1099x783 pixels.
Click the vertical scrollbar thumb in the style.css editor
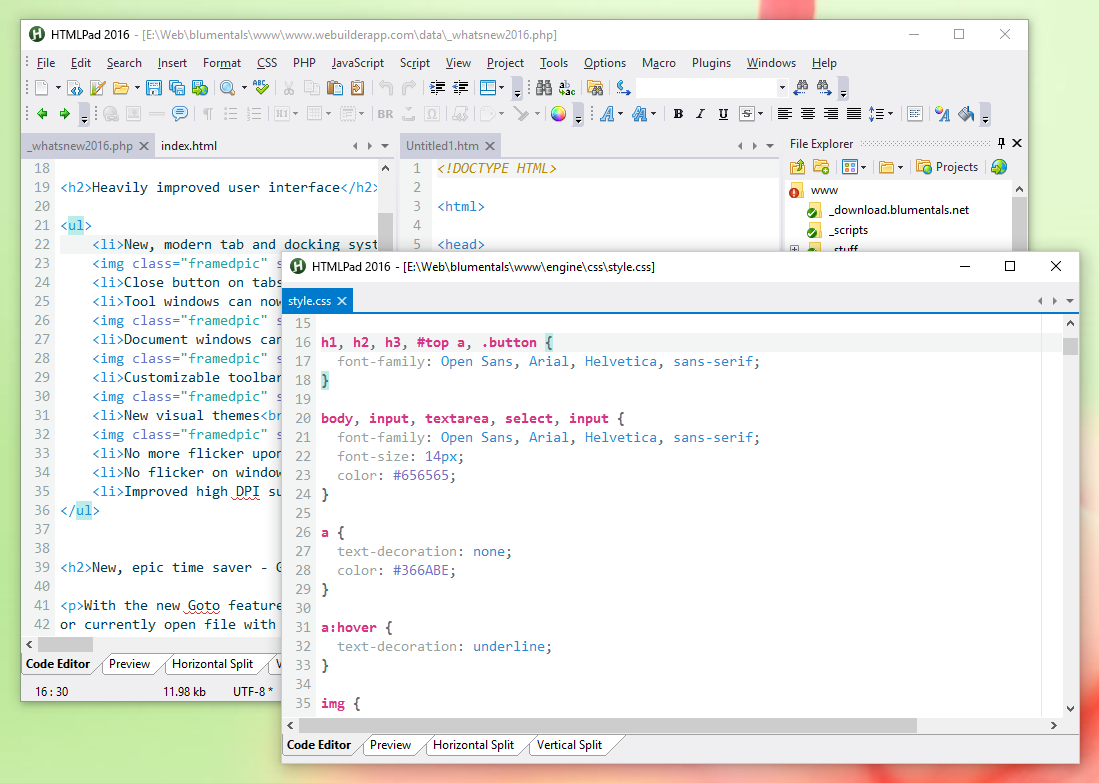[x=1070, y=347]
